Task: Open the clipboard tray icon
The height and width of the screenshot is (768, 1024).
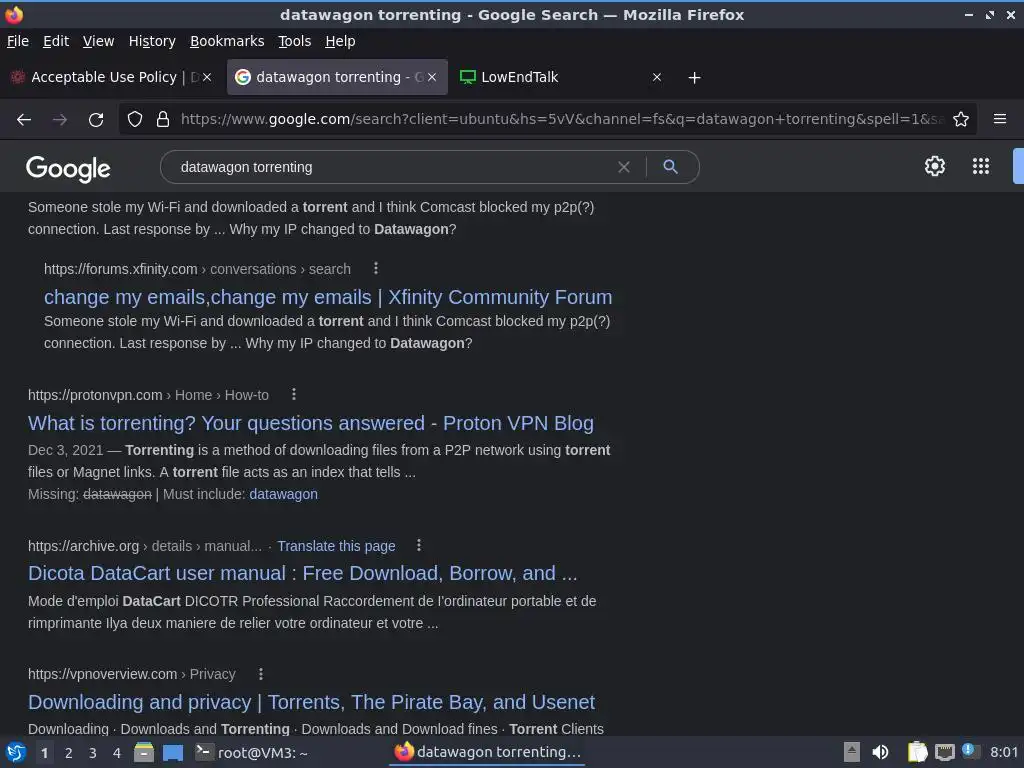Action: pyautogui.click(x=917, y=752)
